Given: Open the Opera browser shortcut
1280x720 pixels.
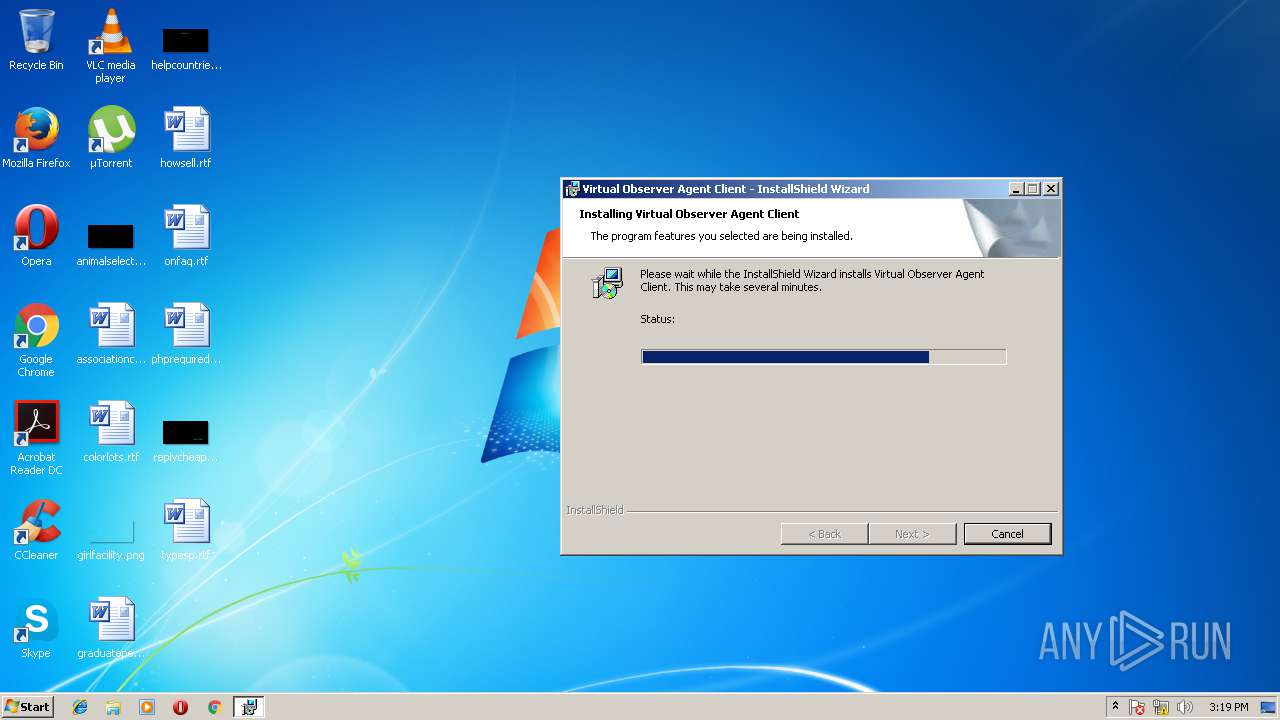Looking at the screenshot, I should click(36, 236).
